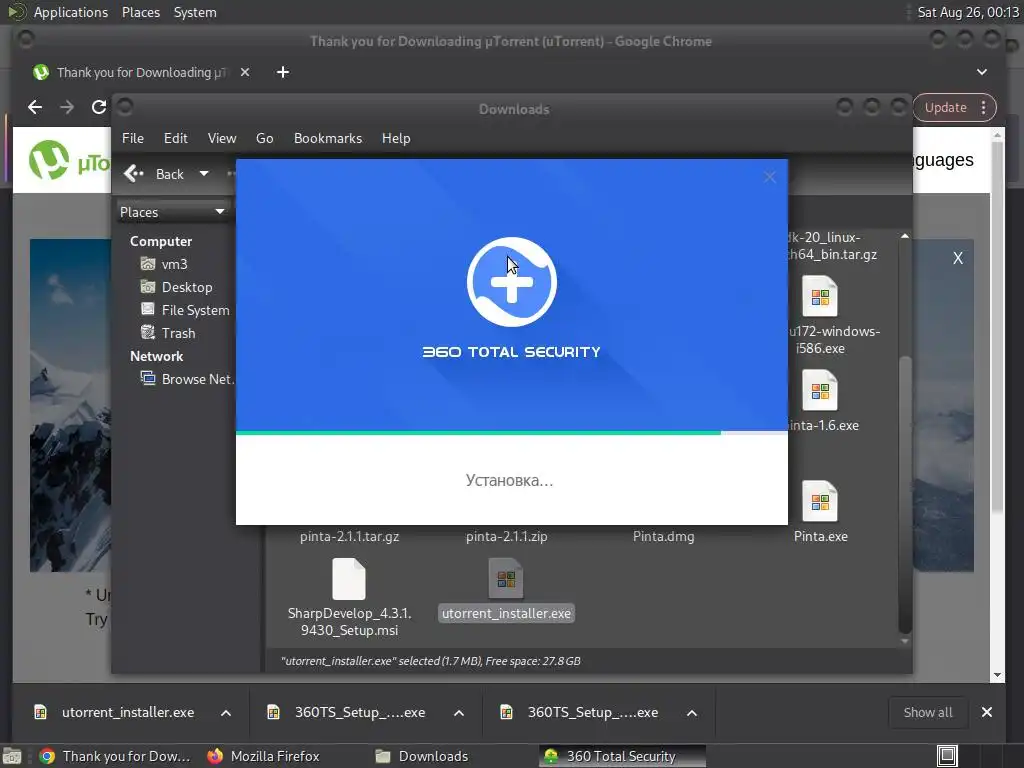Click Browse Network in the sidebar
Image resolution: width=1024 pixels, height=768 pixels.
pos(197,379)
